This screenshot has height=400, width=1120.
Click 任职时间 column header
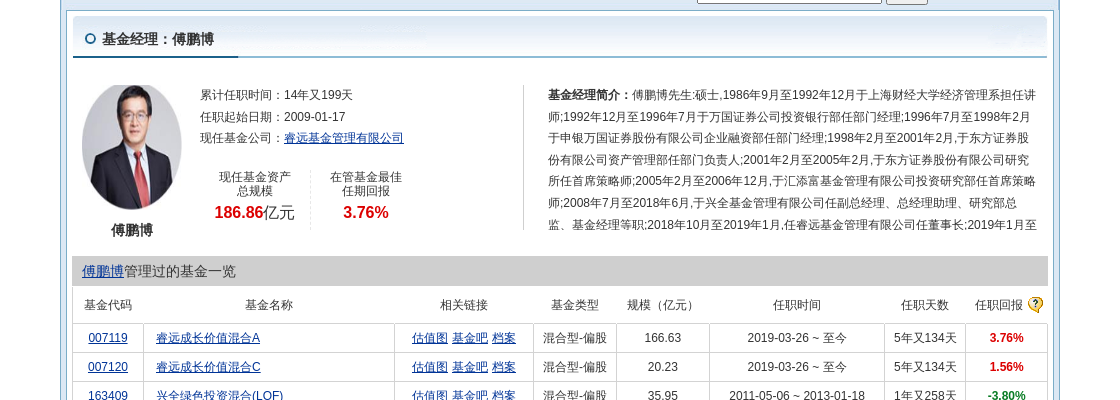pos(796,305)
